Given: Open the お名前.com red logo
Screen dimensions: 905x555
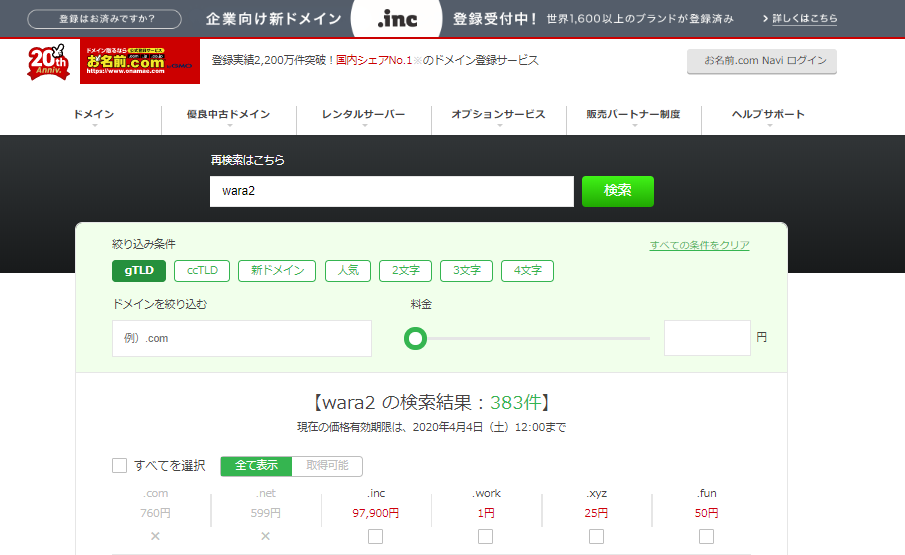Looking at the screenshot, I should coord(140,61).
